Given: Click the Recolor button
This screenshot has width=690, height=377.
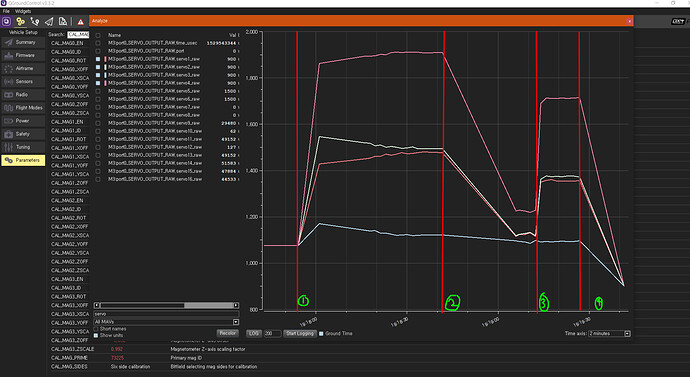Looking at the screenshot, I should click(228, 333).
